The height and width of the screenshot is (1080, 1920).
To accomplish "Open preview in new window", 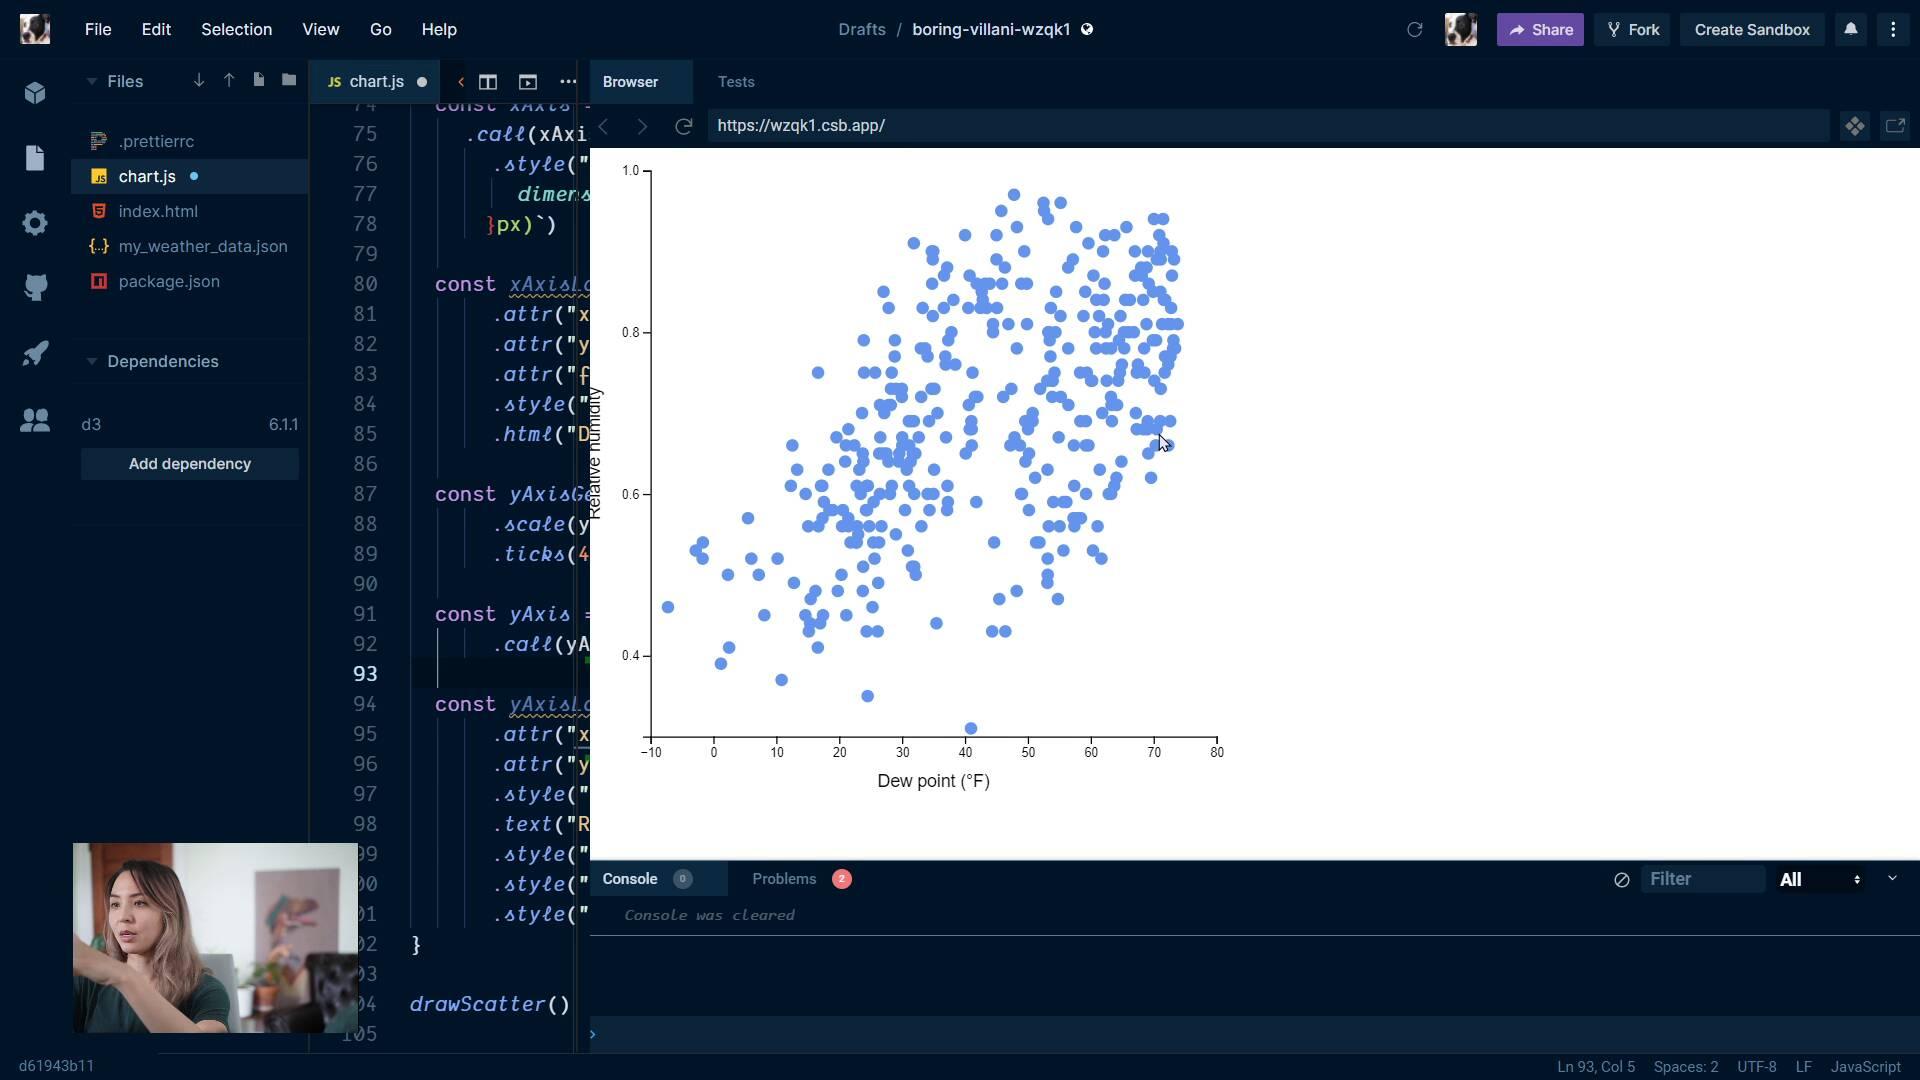I will (x=1895, y=126).
